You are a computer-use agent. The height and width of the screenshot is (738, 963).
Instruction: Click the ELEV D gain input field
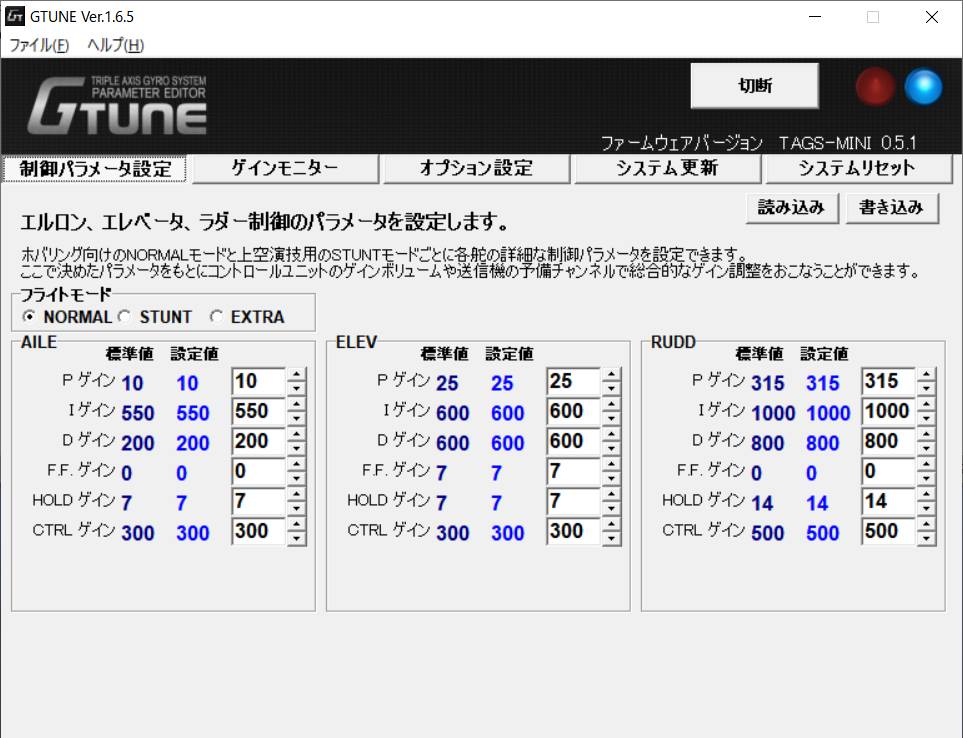(x=574, y=441)
